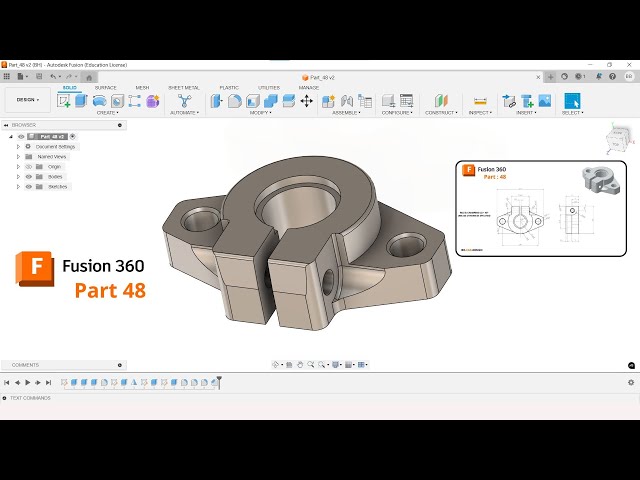This screenshot has width=640, height=480.
Task: Select the Revolve tool in Create group
Action: [x=100, y=101]
